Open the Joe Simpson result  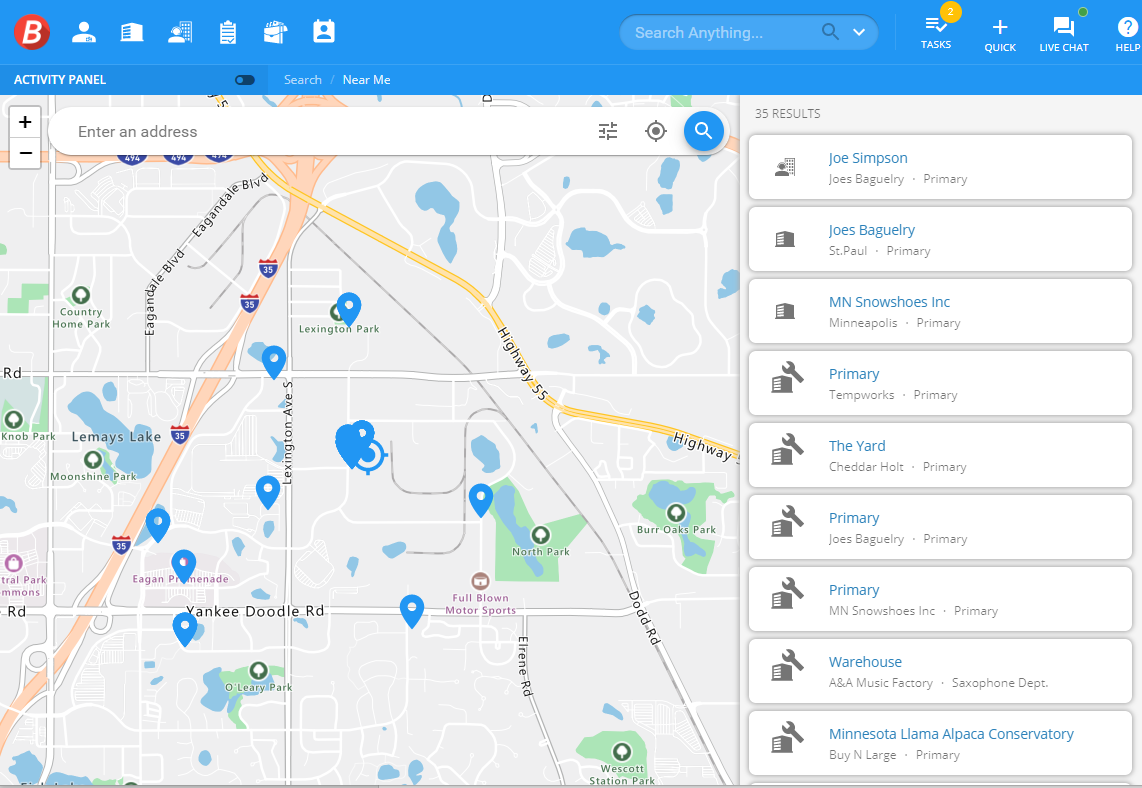[940, 167]
